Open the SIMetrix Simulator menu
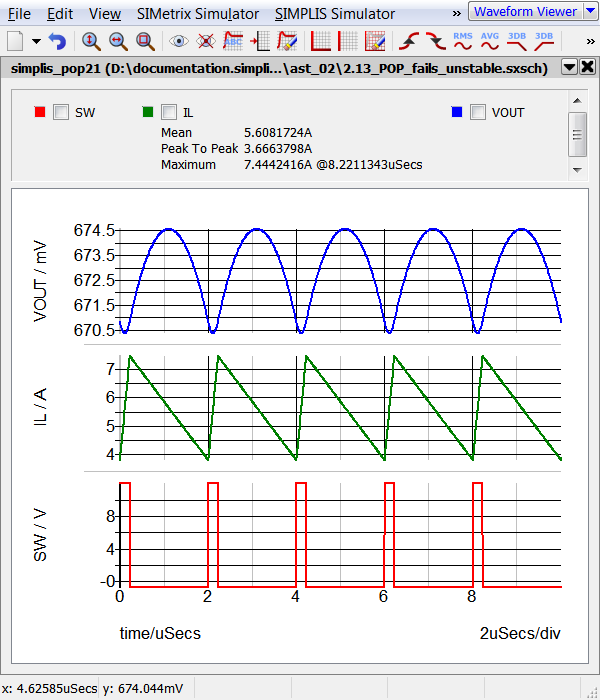 198,14
